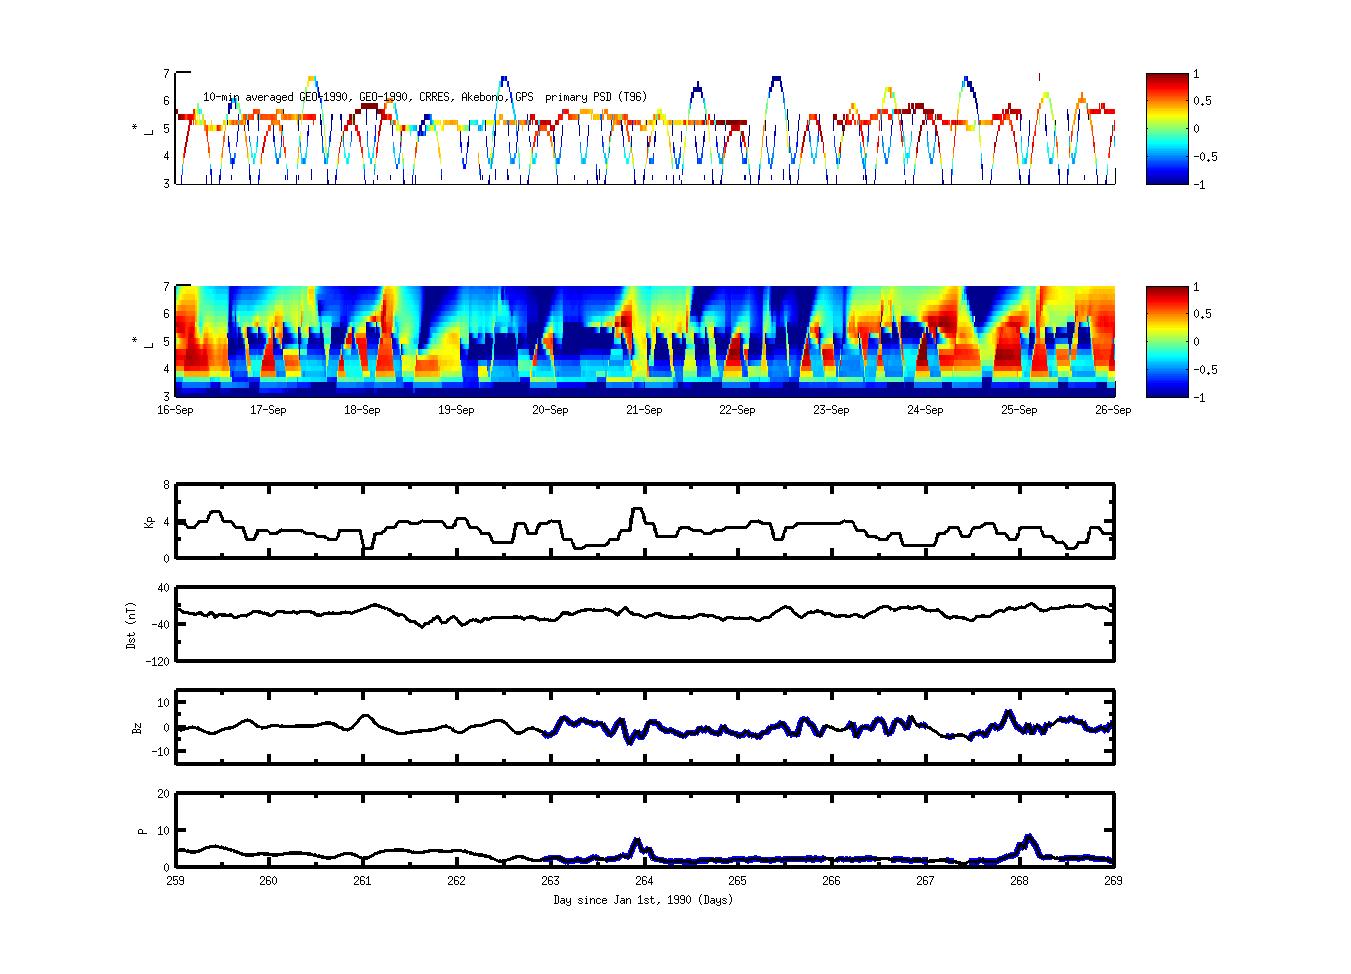Viewport: 1351px width, 974px height.
Task: Select the 19-Sep date tick label
Action: pos(456,410)
